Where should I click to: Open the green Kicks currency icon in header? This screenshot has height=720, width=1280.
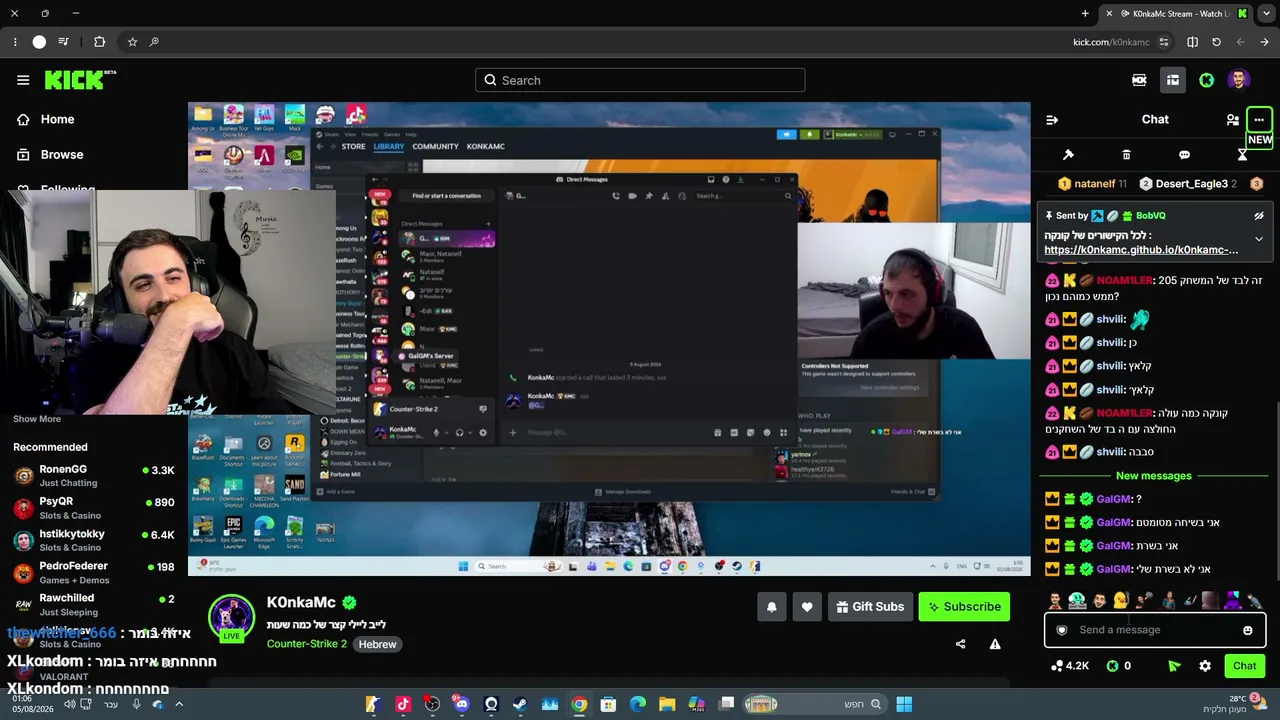click(1207, 80)
